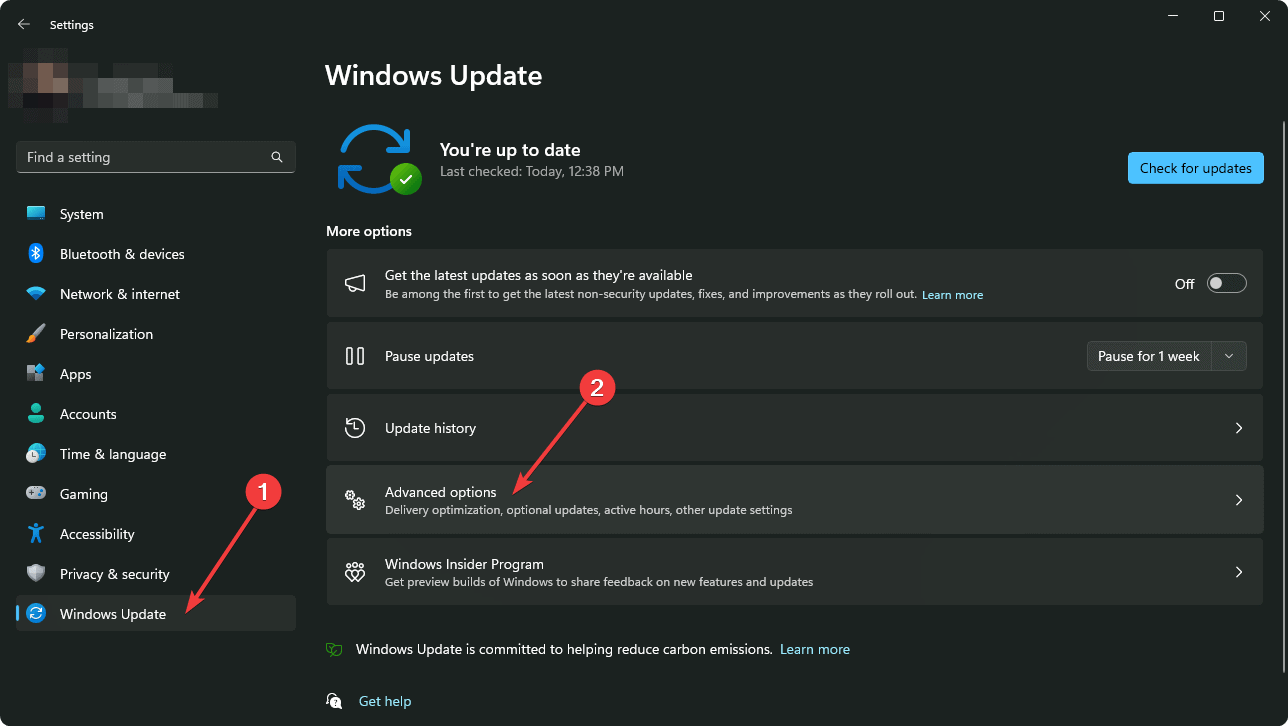
Task: Expand the Pause updates duration dropdown
Action: point(1229,355)
